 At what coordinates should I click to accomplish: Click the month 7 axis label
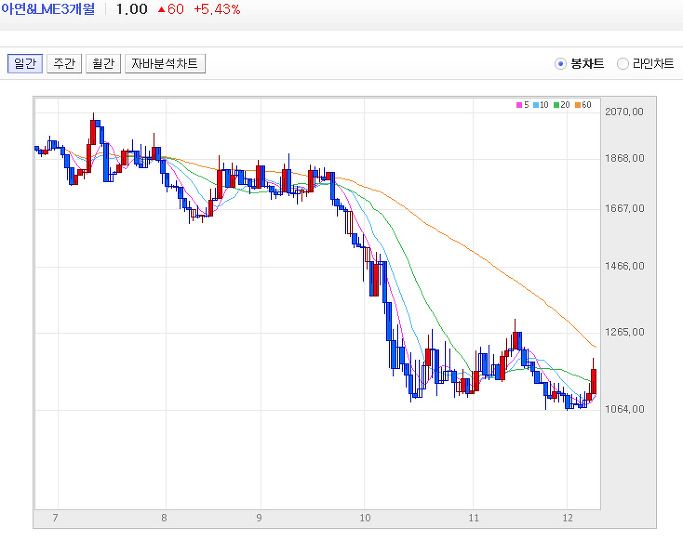[x=55, y=518]
